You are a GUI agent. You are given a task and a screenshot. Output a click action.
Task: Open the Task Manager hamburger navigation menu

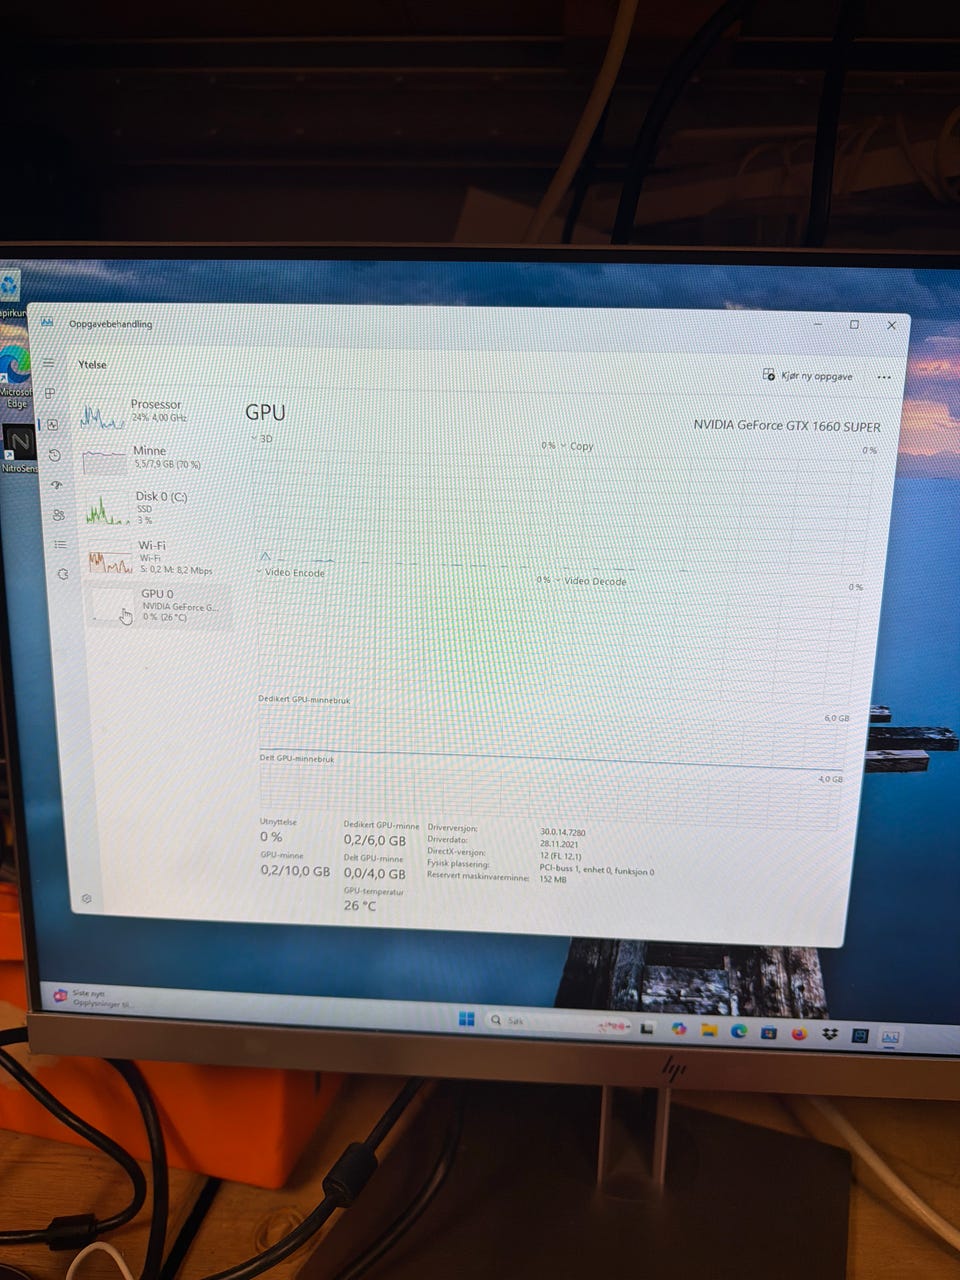coord(48,363)
